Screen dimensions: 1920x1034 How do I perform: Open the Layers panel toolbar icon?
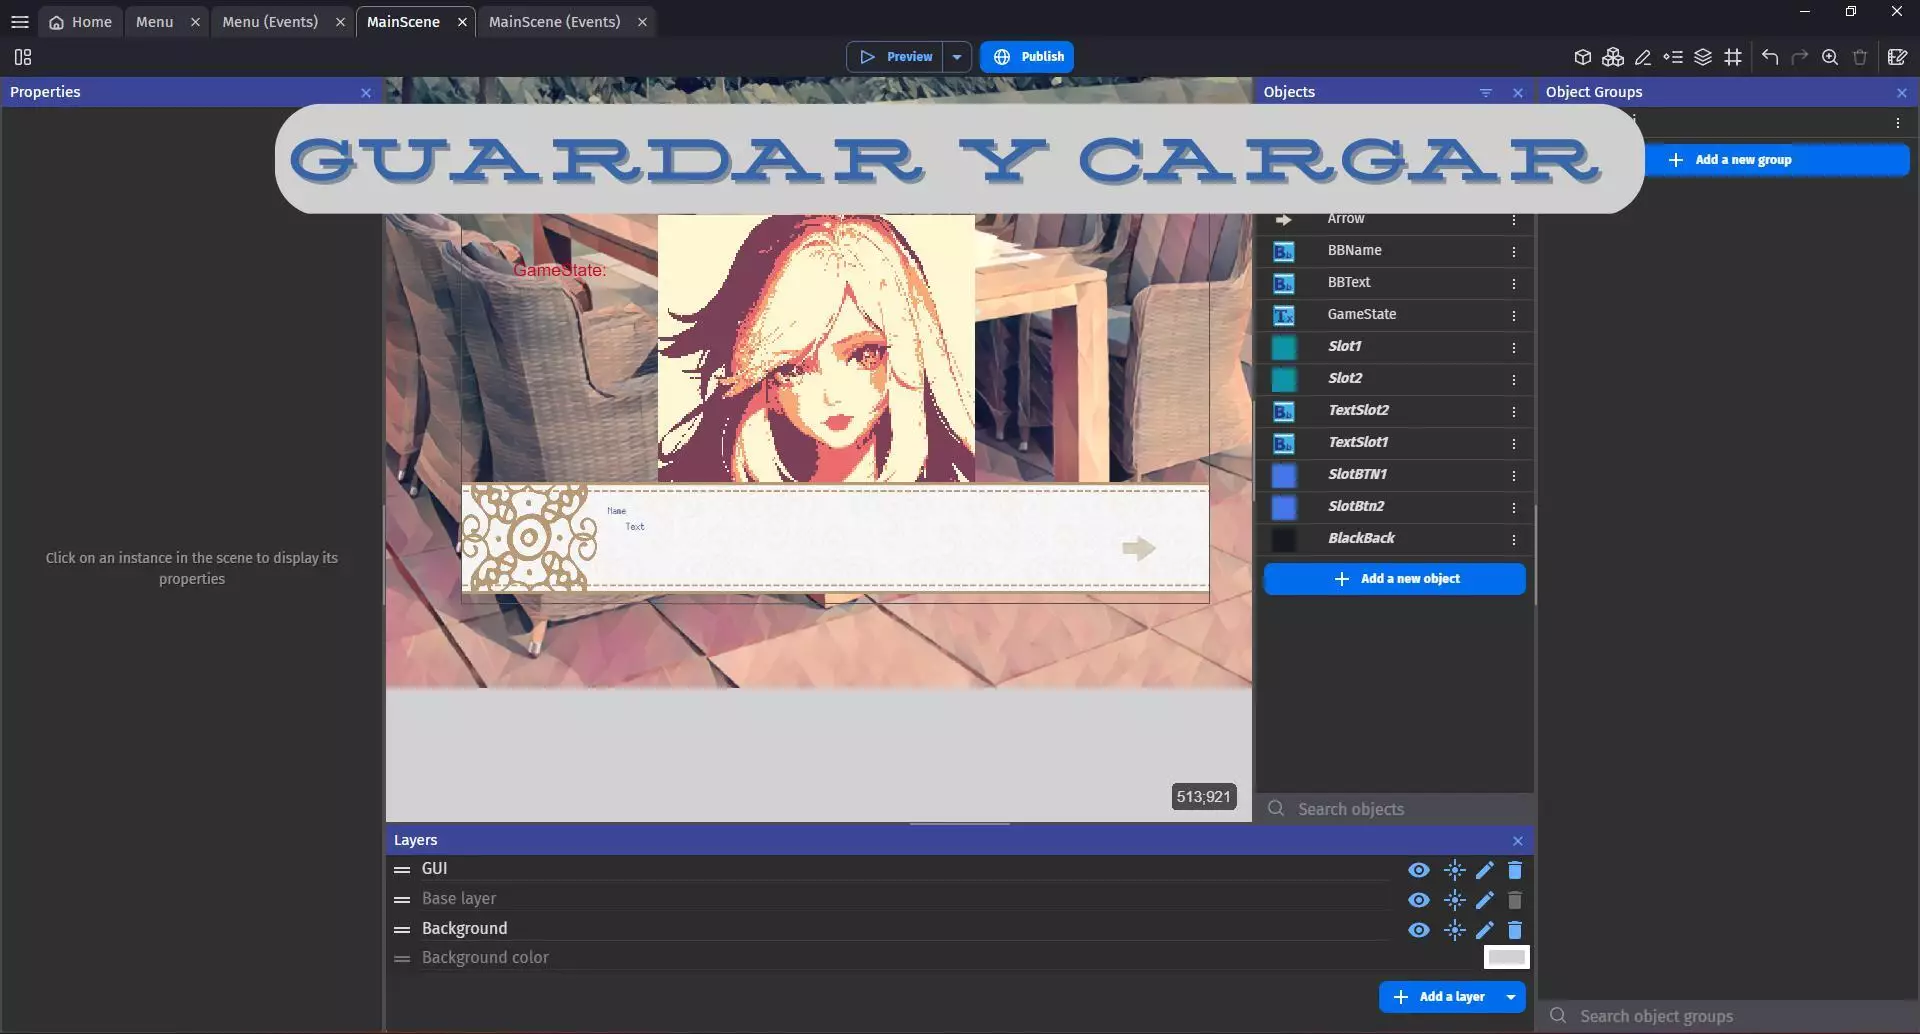tap(1704, 57)
